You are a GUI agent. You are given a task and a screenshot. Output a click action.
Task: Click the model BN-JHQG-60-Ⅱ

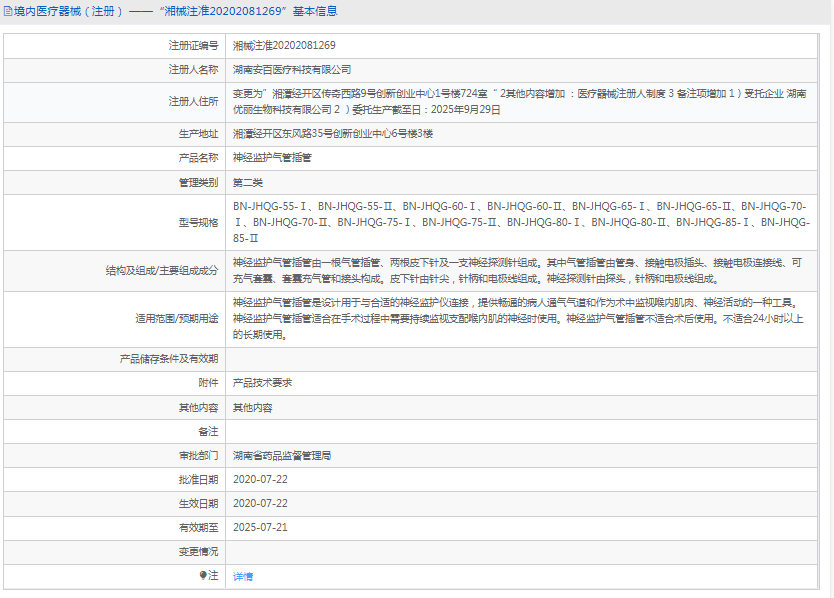tap(524, 206)
